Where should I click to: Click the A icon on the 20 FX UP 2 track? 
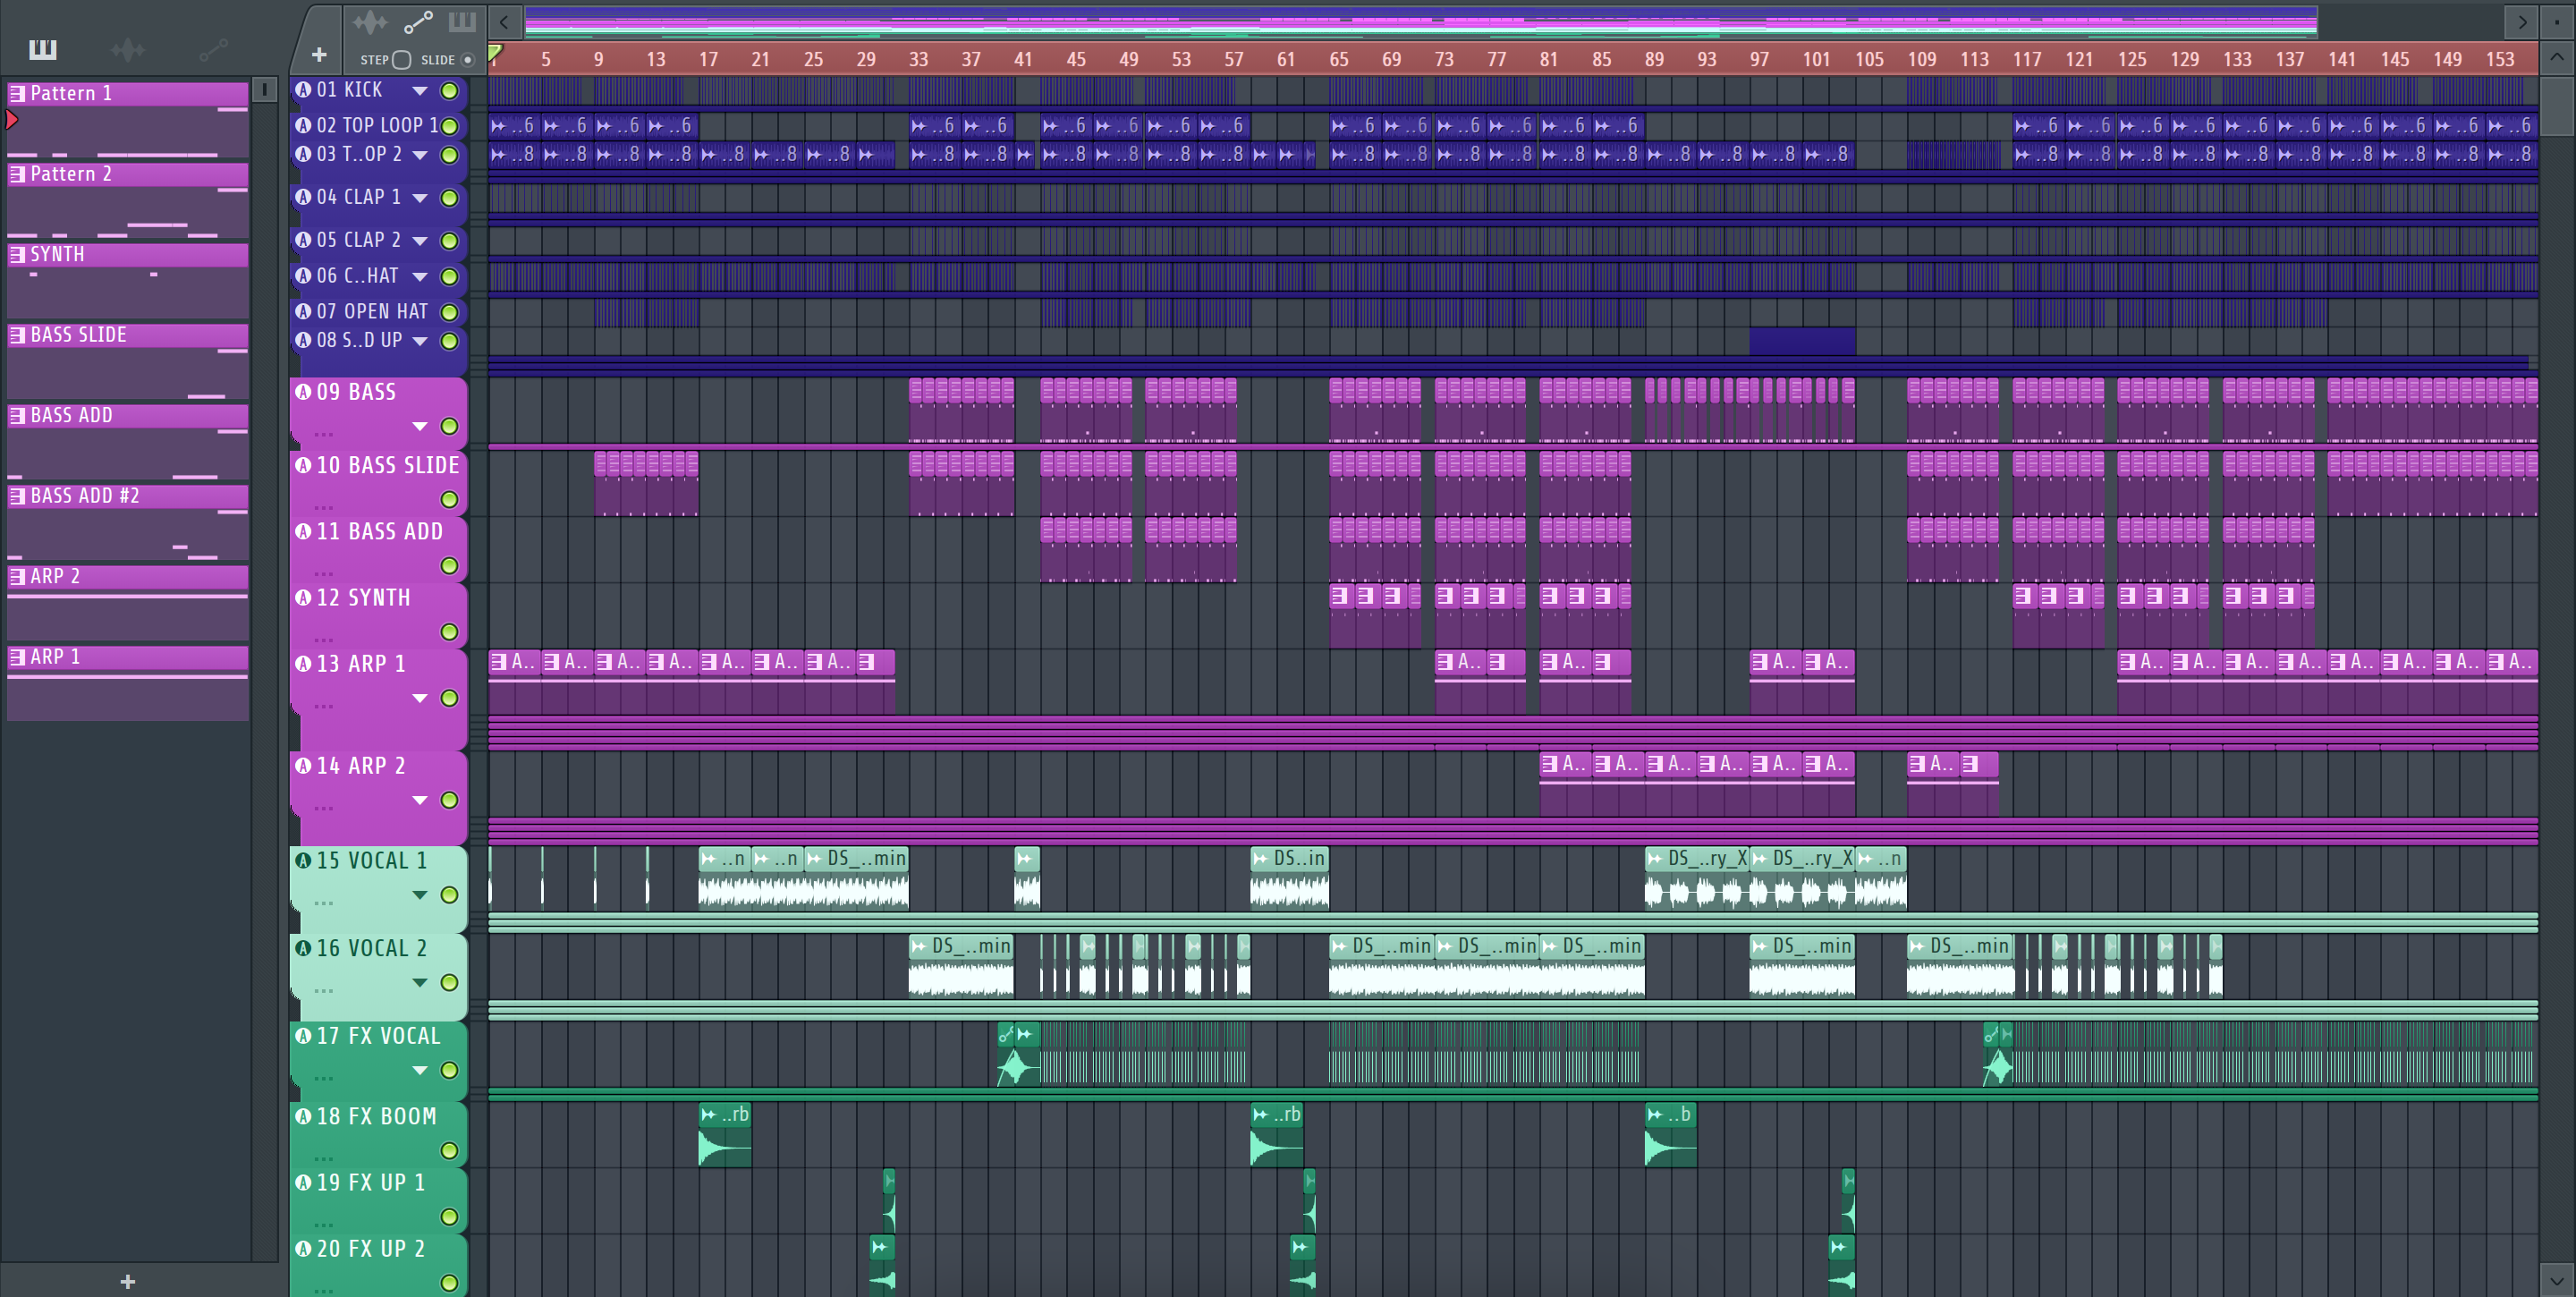303,1248
